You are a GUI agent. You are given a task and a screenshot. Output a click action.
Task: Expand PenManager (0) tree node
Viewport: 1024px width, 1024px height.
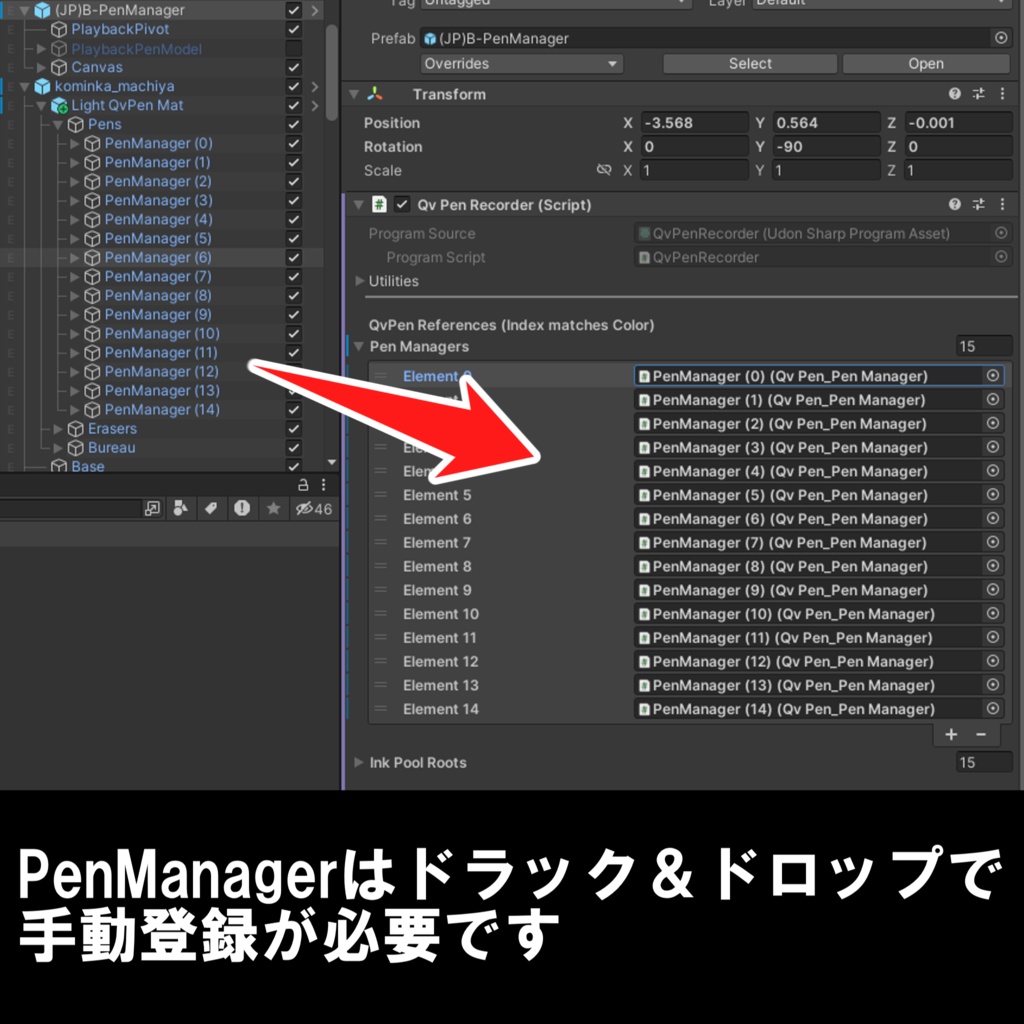[x=74, y=143]
